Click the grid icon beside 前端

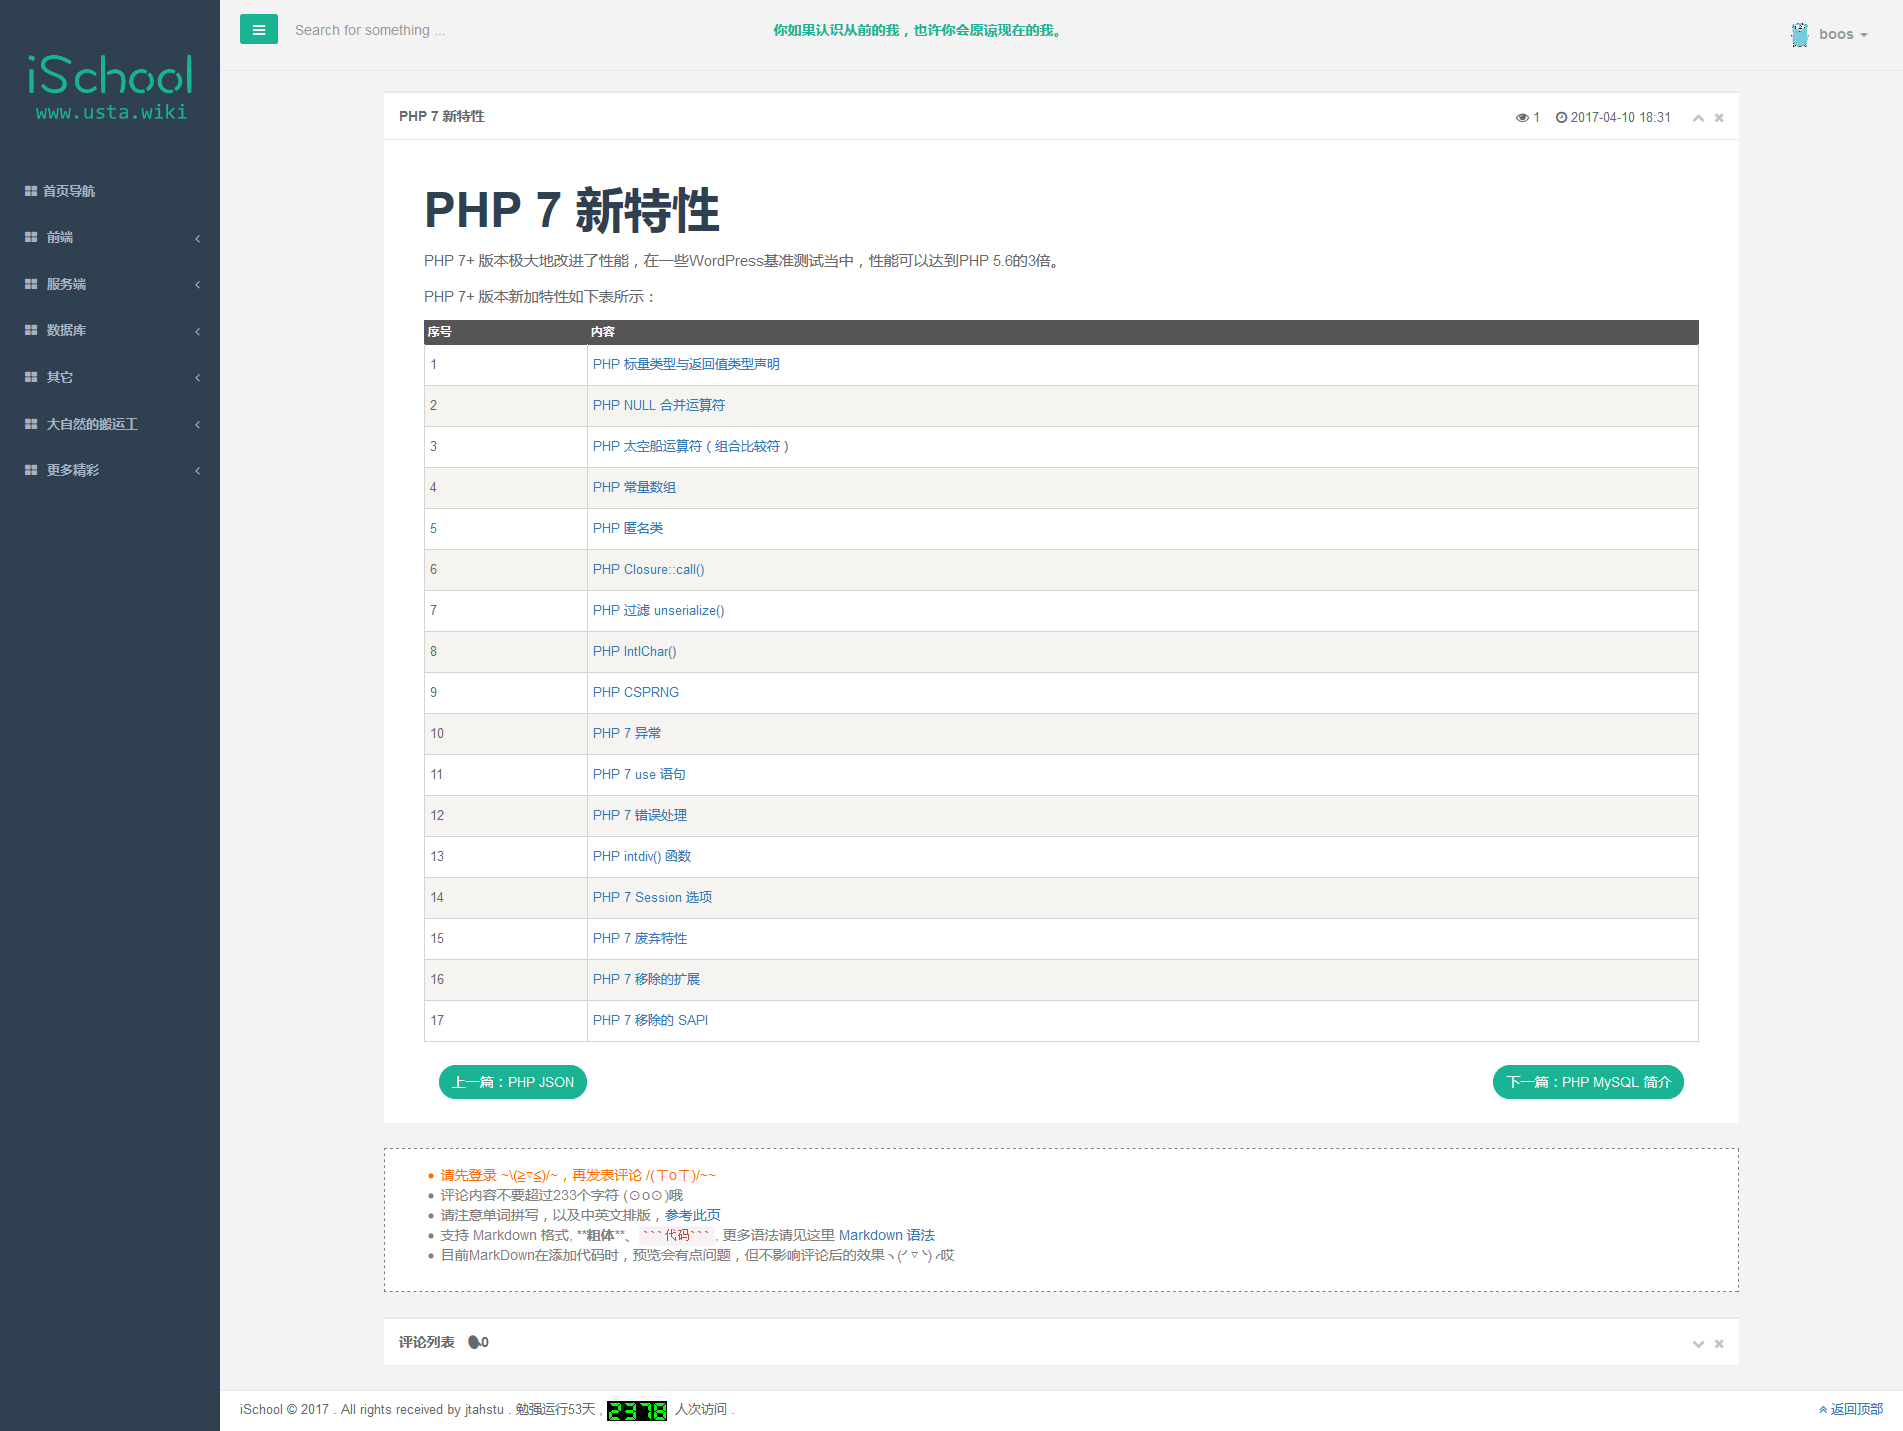pos(31,237)
